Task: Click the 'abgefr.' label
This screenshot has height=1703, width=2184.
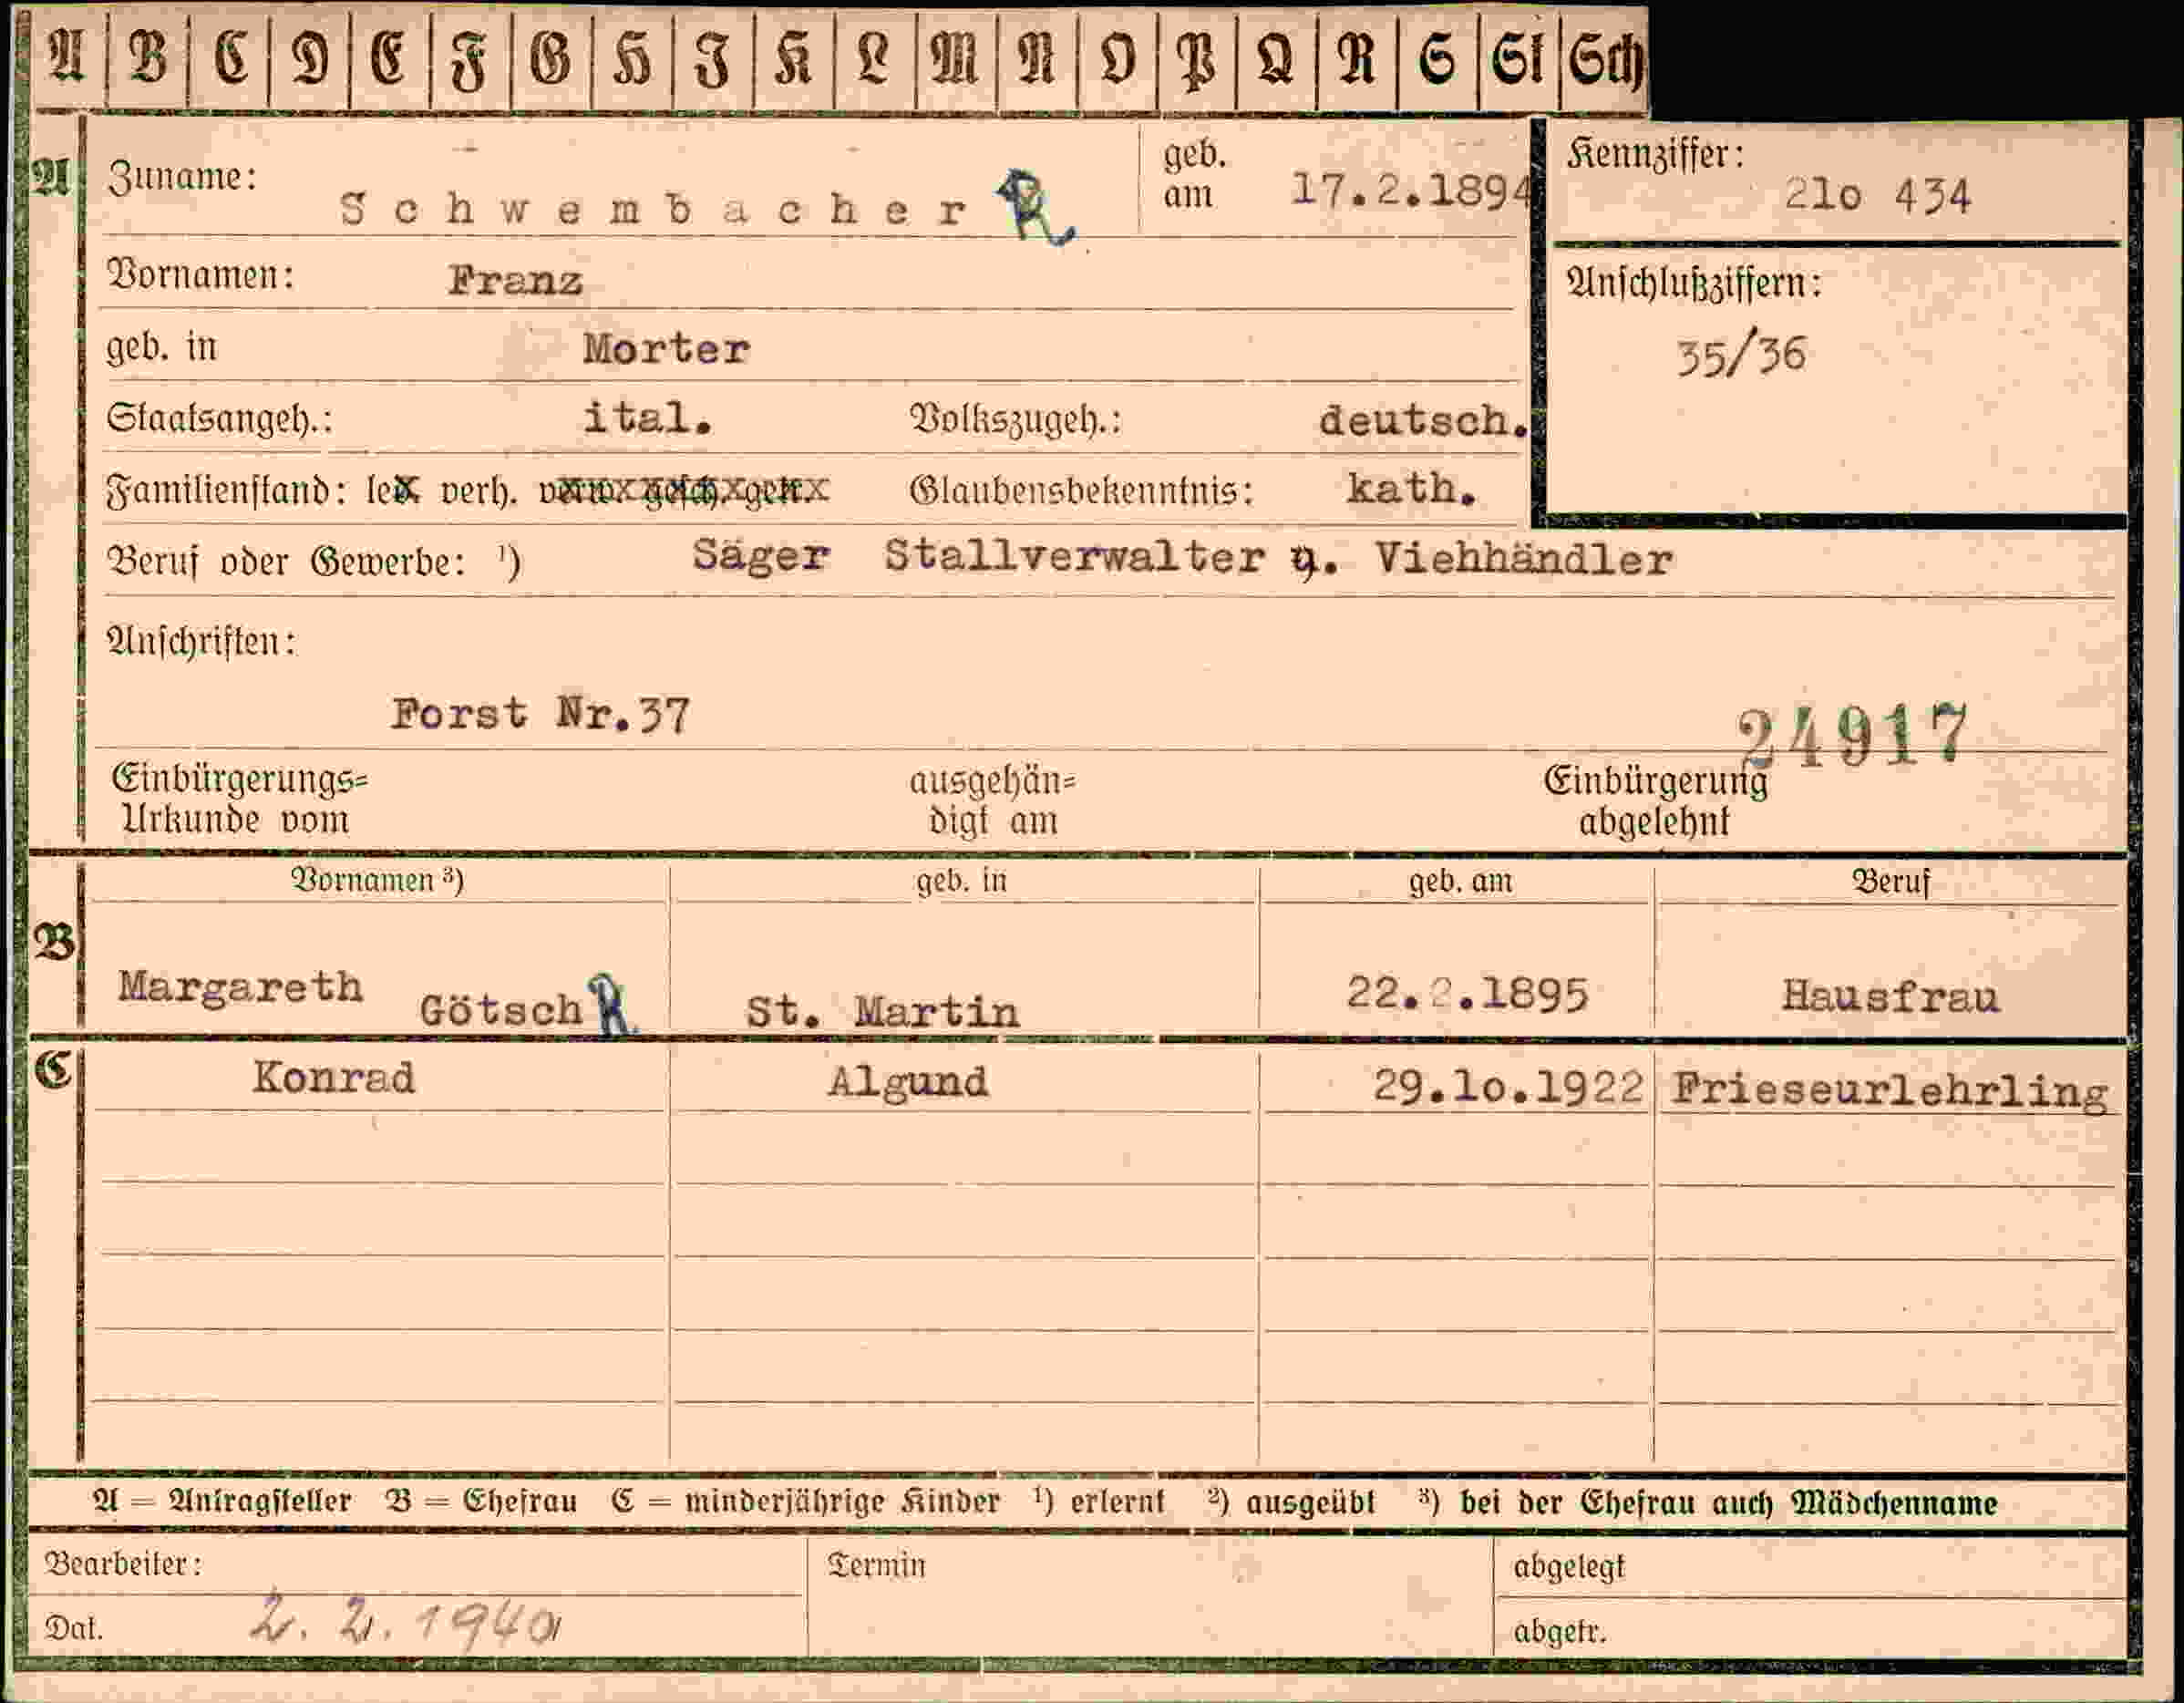Action: pos(1559,1632)
